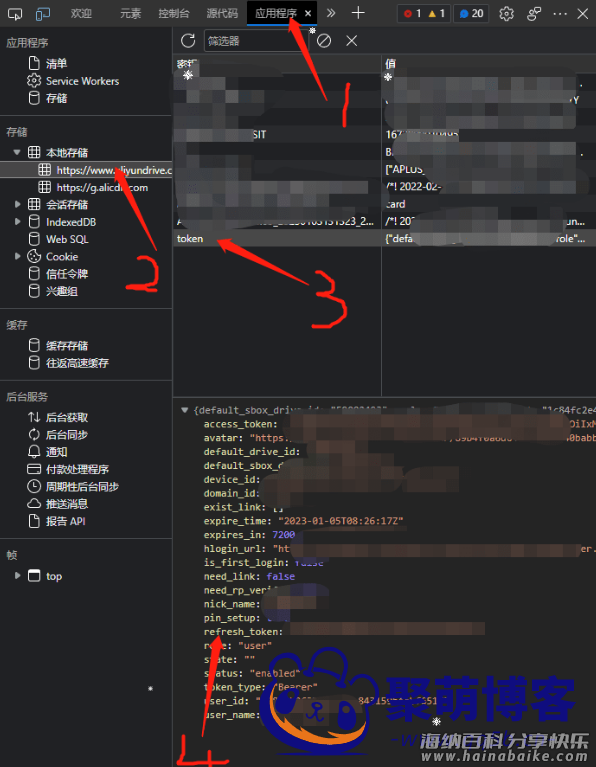Click the 值 column header
596x767 pixels.
click(489, 64)
